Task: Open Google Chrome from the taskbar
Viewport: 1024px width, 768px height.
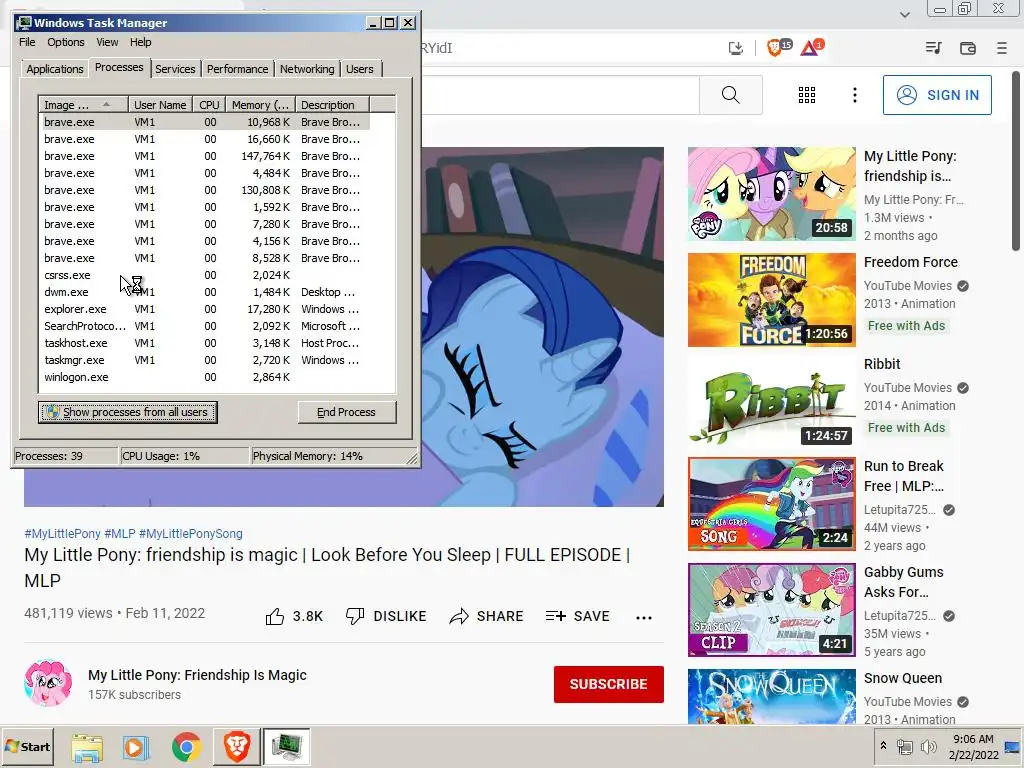Action: coord(186,747)
